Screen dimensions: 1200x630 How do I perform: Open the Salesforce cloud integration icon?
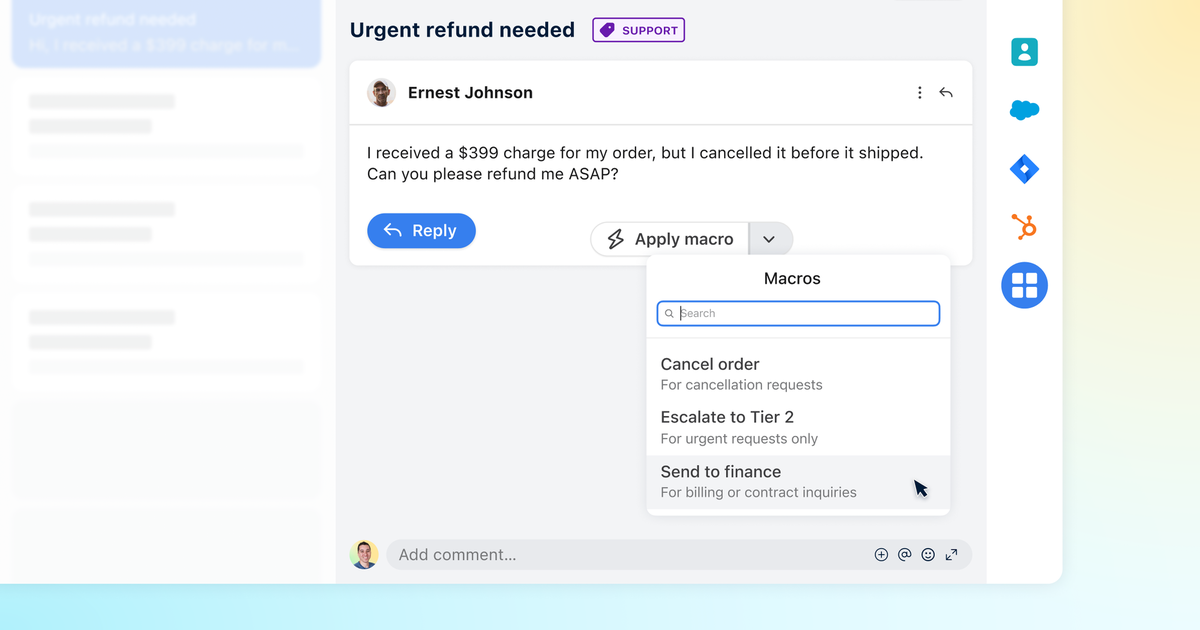tap(1024, 110)
